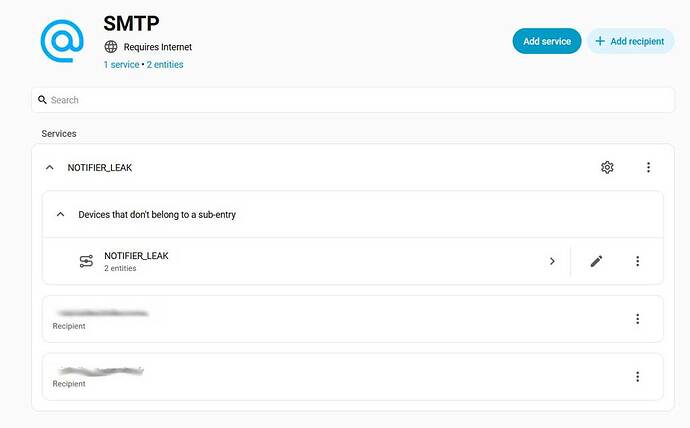
Task: Click the Add service button
Action: 547,41
